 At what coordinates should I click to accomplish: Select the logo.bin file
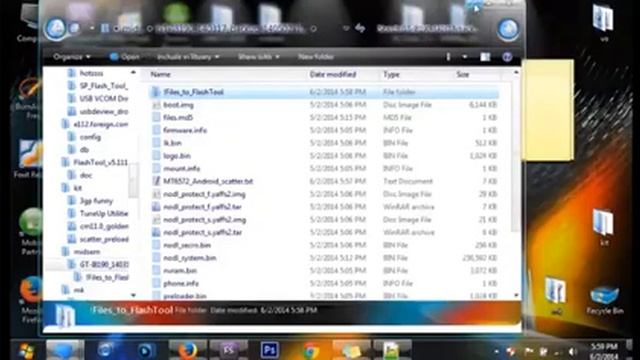click(x=176, y=156)
